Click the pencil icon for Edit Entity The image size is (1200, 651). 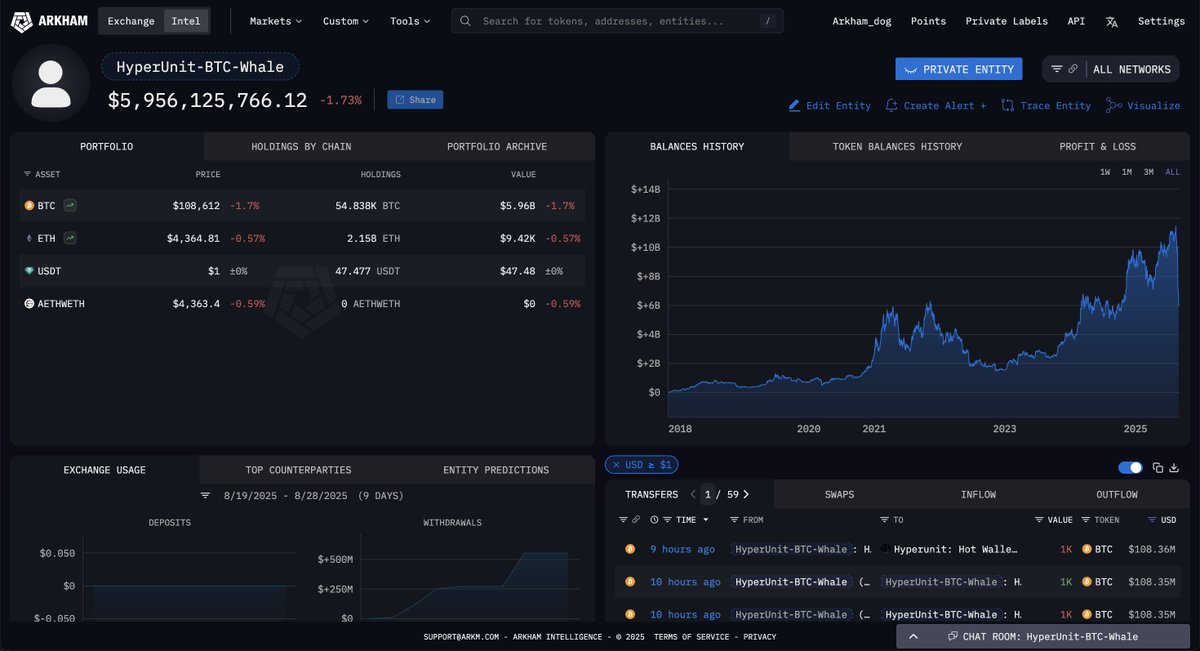(x=794, y=105)
